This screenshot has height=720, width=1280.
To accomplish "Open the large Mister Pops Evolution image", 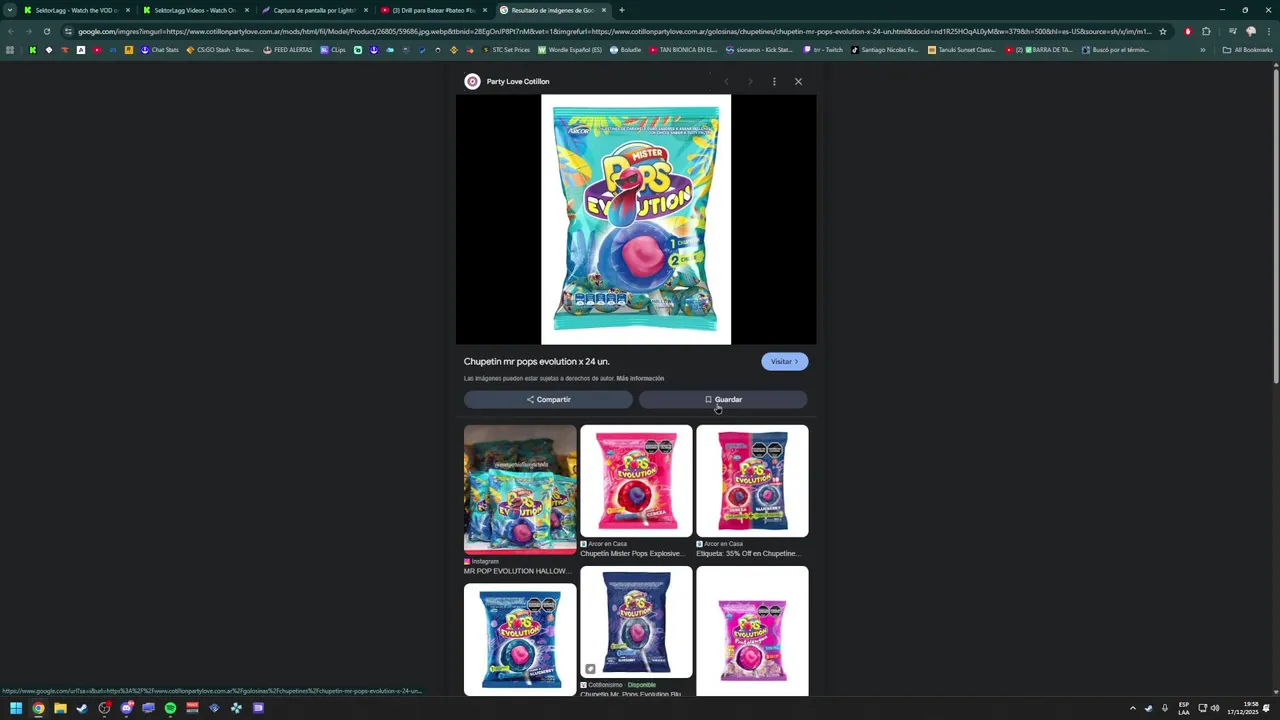I will (x=636, y=219).
